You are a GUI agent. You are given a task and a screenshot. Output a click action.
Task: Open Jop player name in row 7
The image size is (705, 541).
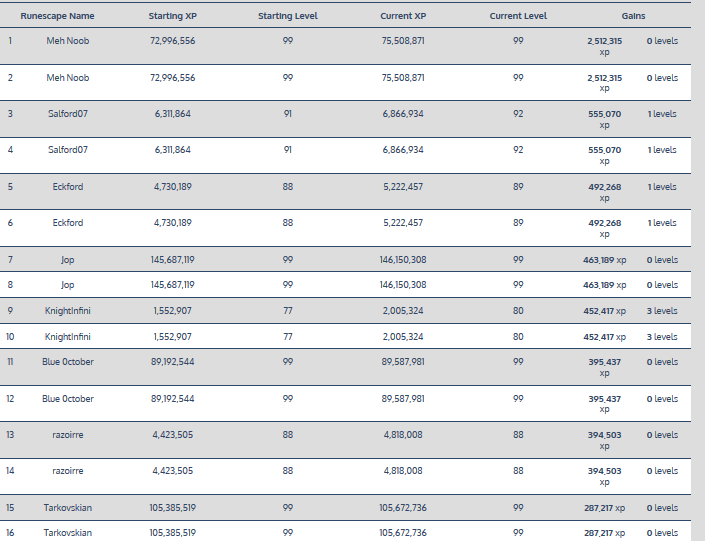point(68,260)
